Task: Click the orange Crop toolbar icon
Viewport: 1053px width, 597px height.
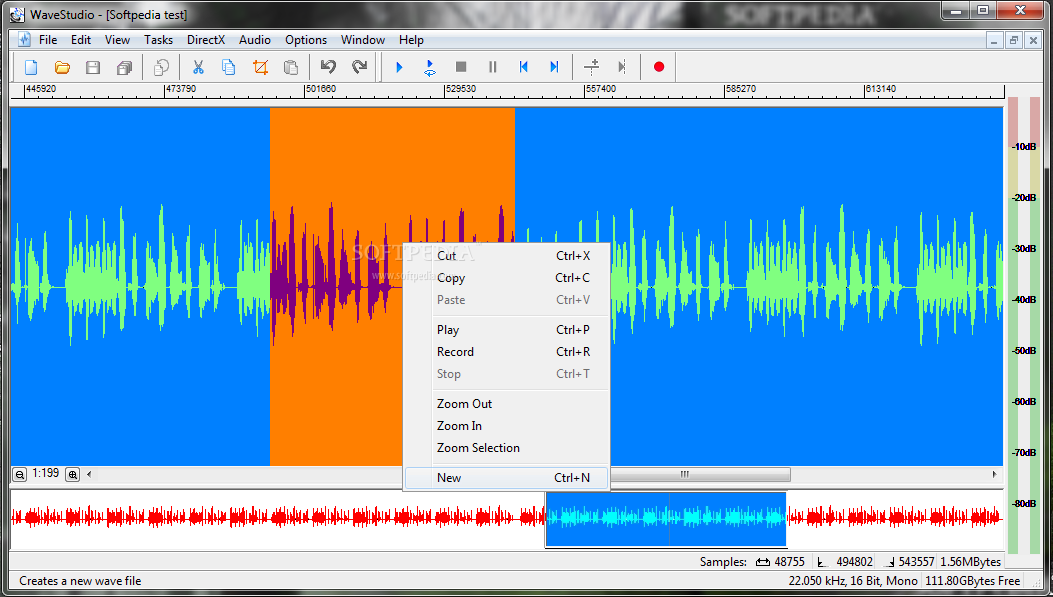Action: tap(260, 67)
